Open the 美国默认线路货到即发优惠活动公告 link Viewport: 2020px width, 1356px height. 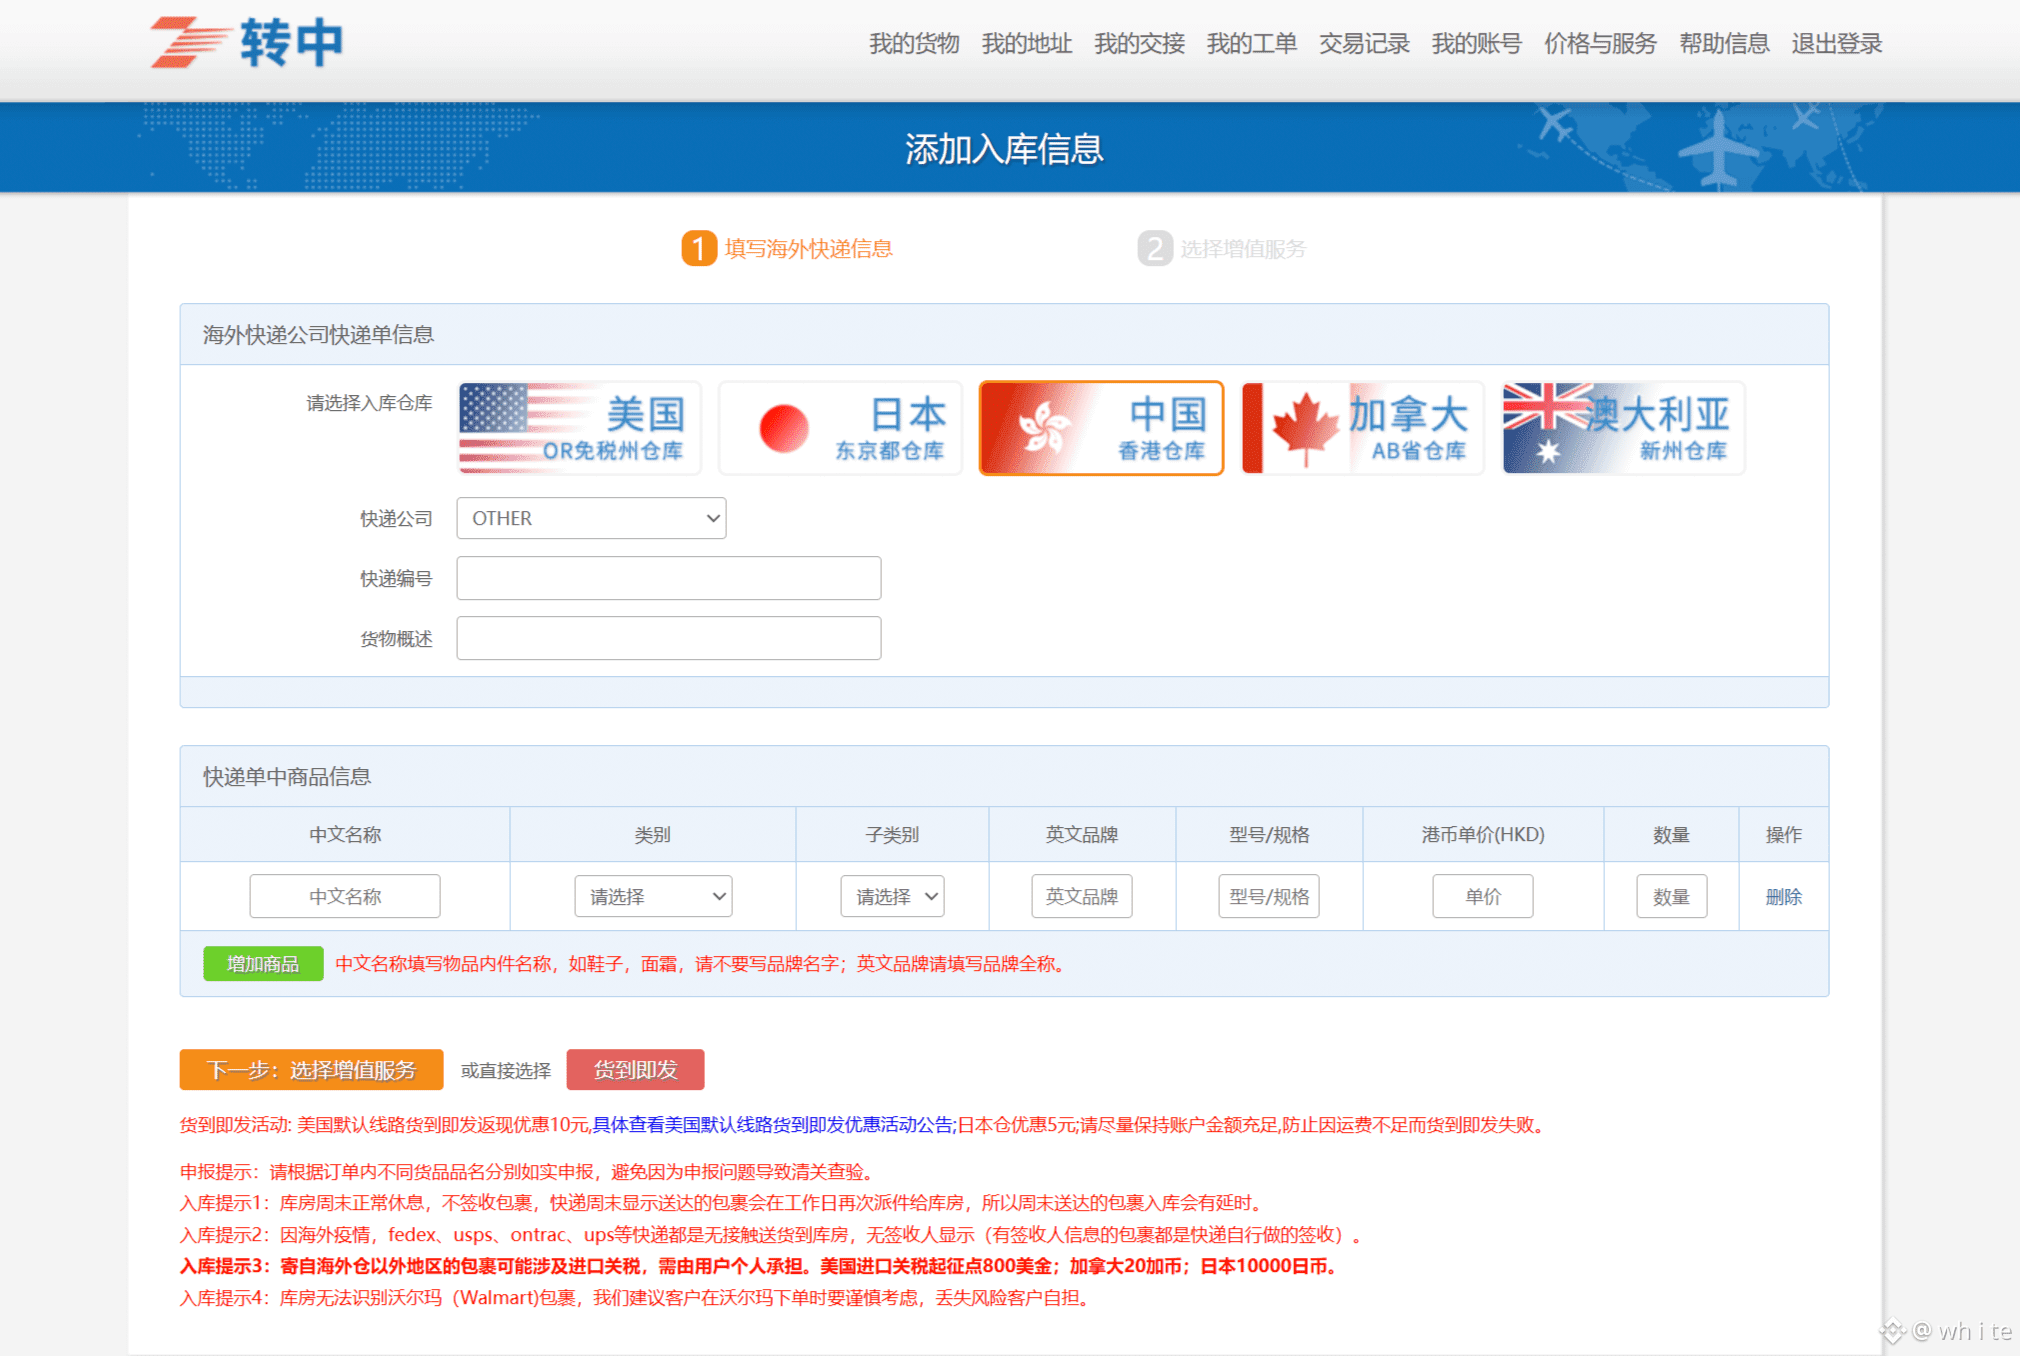pos(772,1125)
